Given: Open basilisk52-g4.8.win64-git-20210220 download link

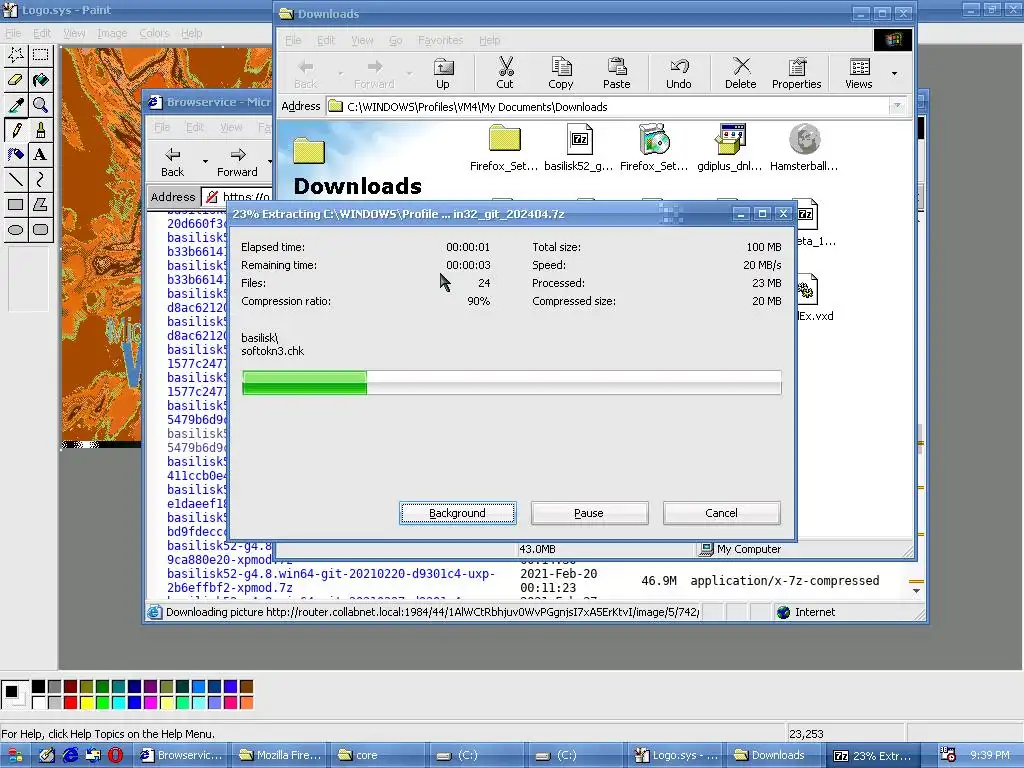Looking at the screenshot, I should [330, 581].
